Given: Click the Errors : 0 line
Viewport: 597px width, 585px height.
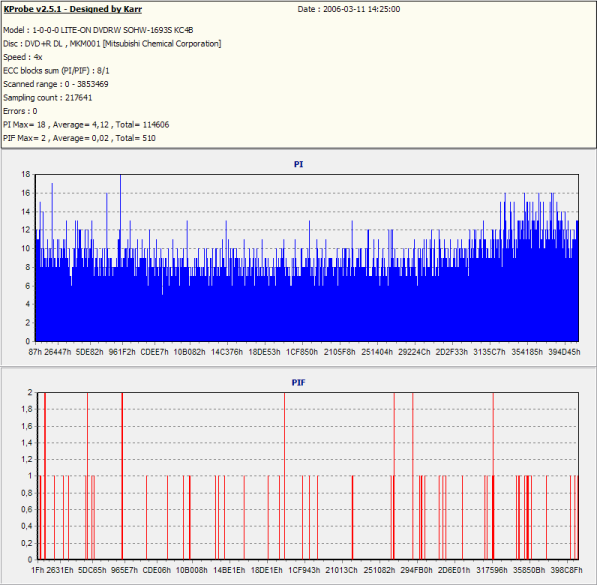Looking at the screenshot, I should [x=20, y=111].
